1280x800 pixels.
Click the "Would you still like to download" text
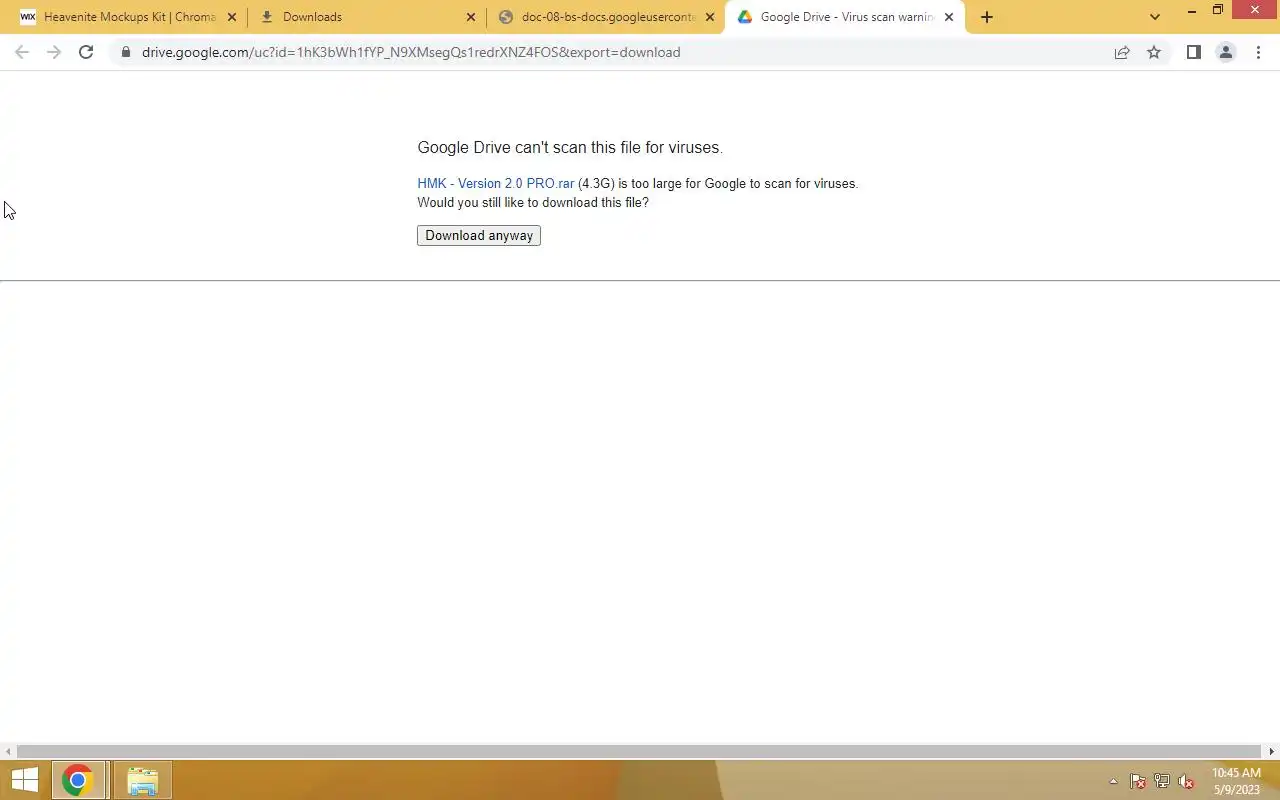click(533, 203)
